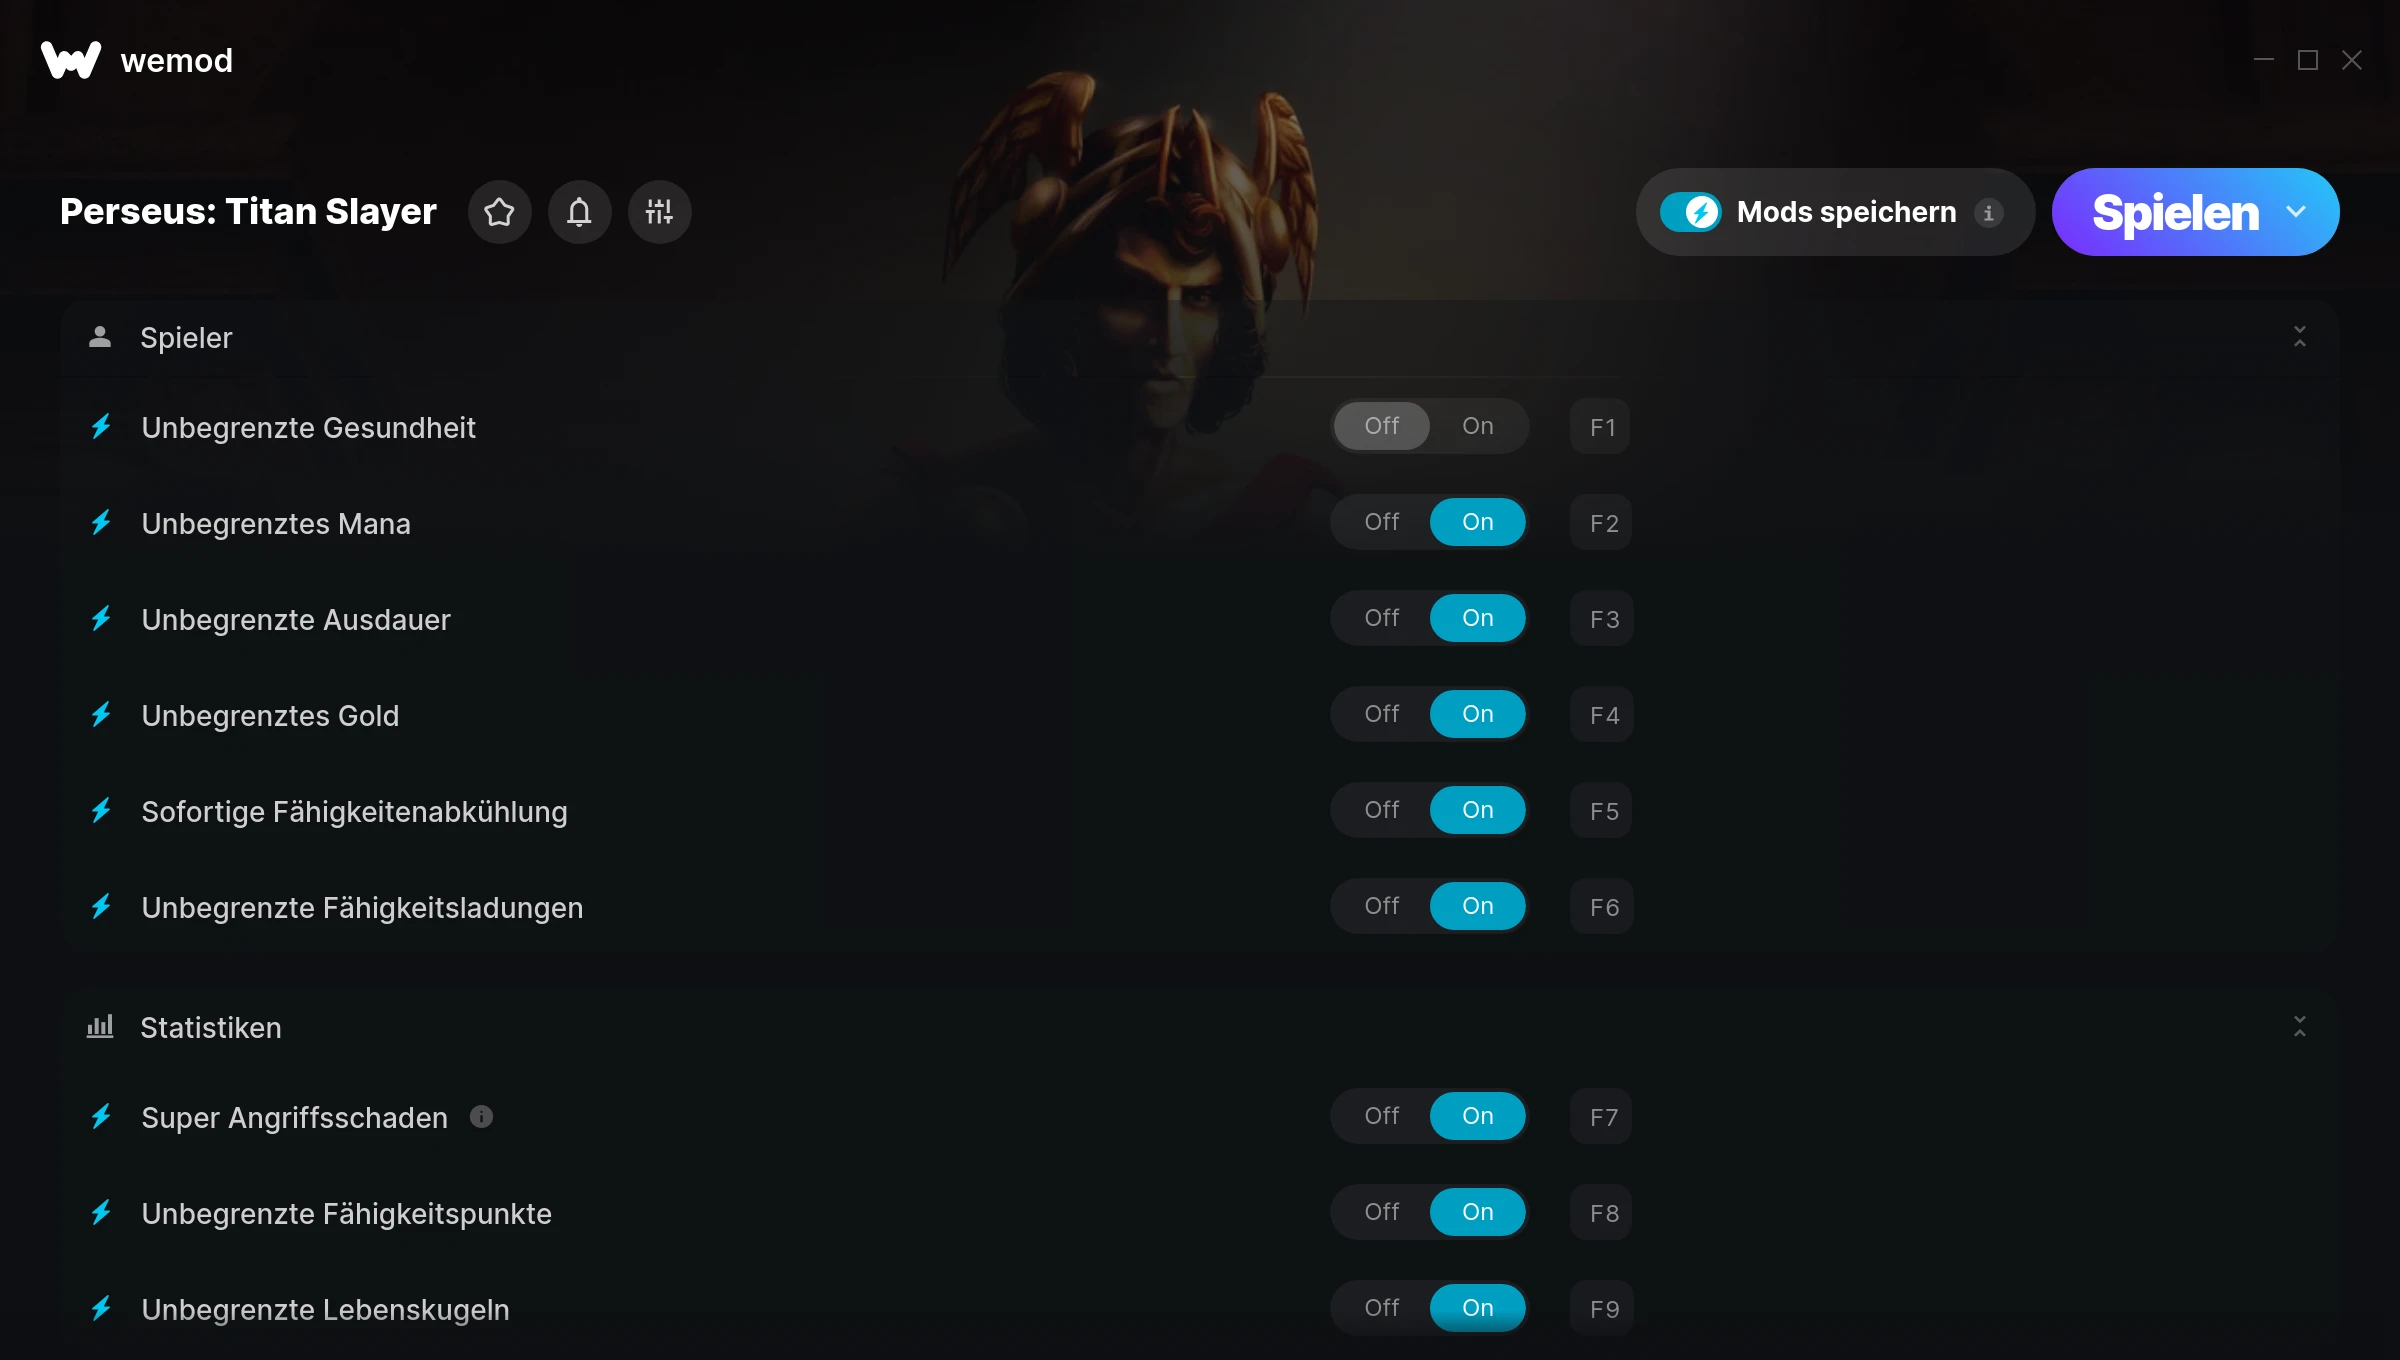The width and height of the screenshot is (2400, 1360).
Task: Select the Unbegrenzte Ausdauer label
Action: coord(296,620)
